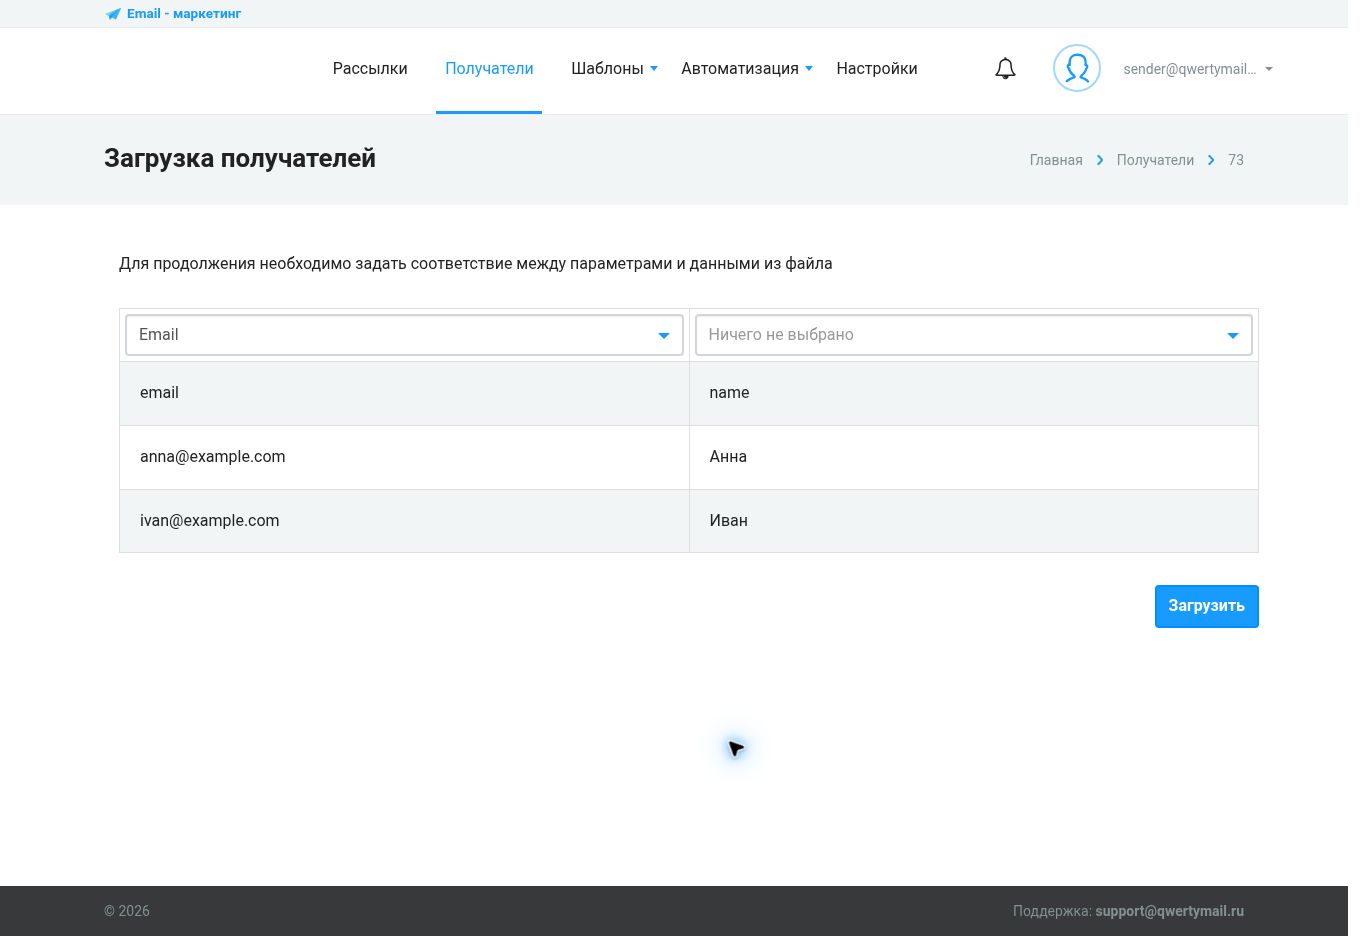Click the 'Анна' cell
Image resolution: width=1363 pixels, height=936 pixels.
pyautogui.click(x=973, y=457)
